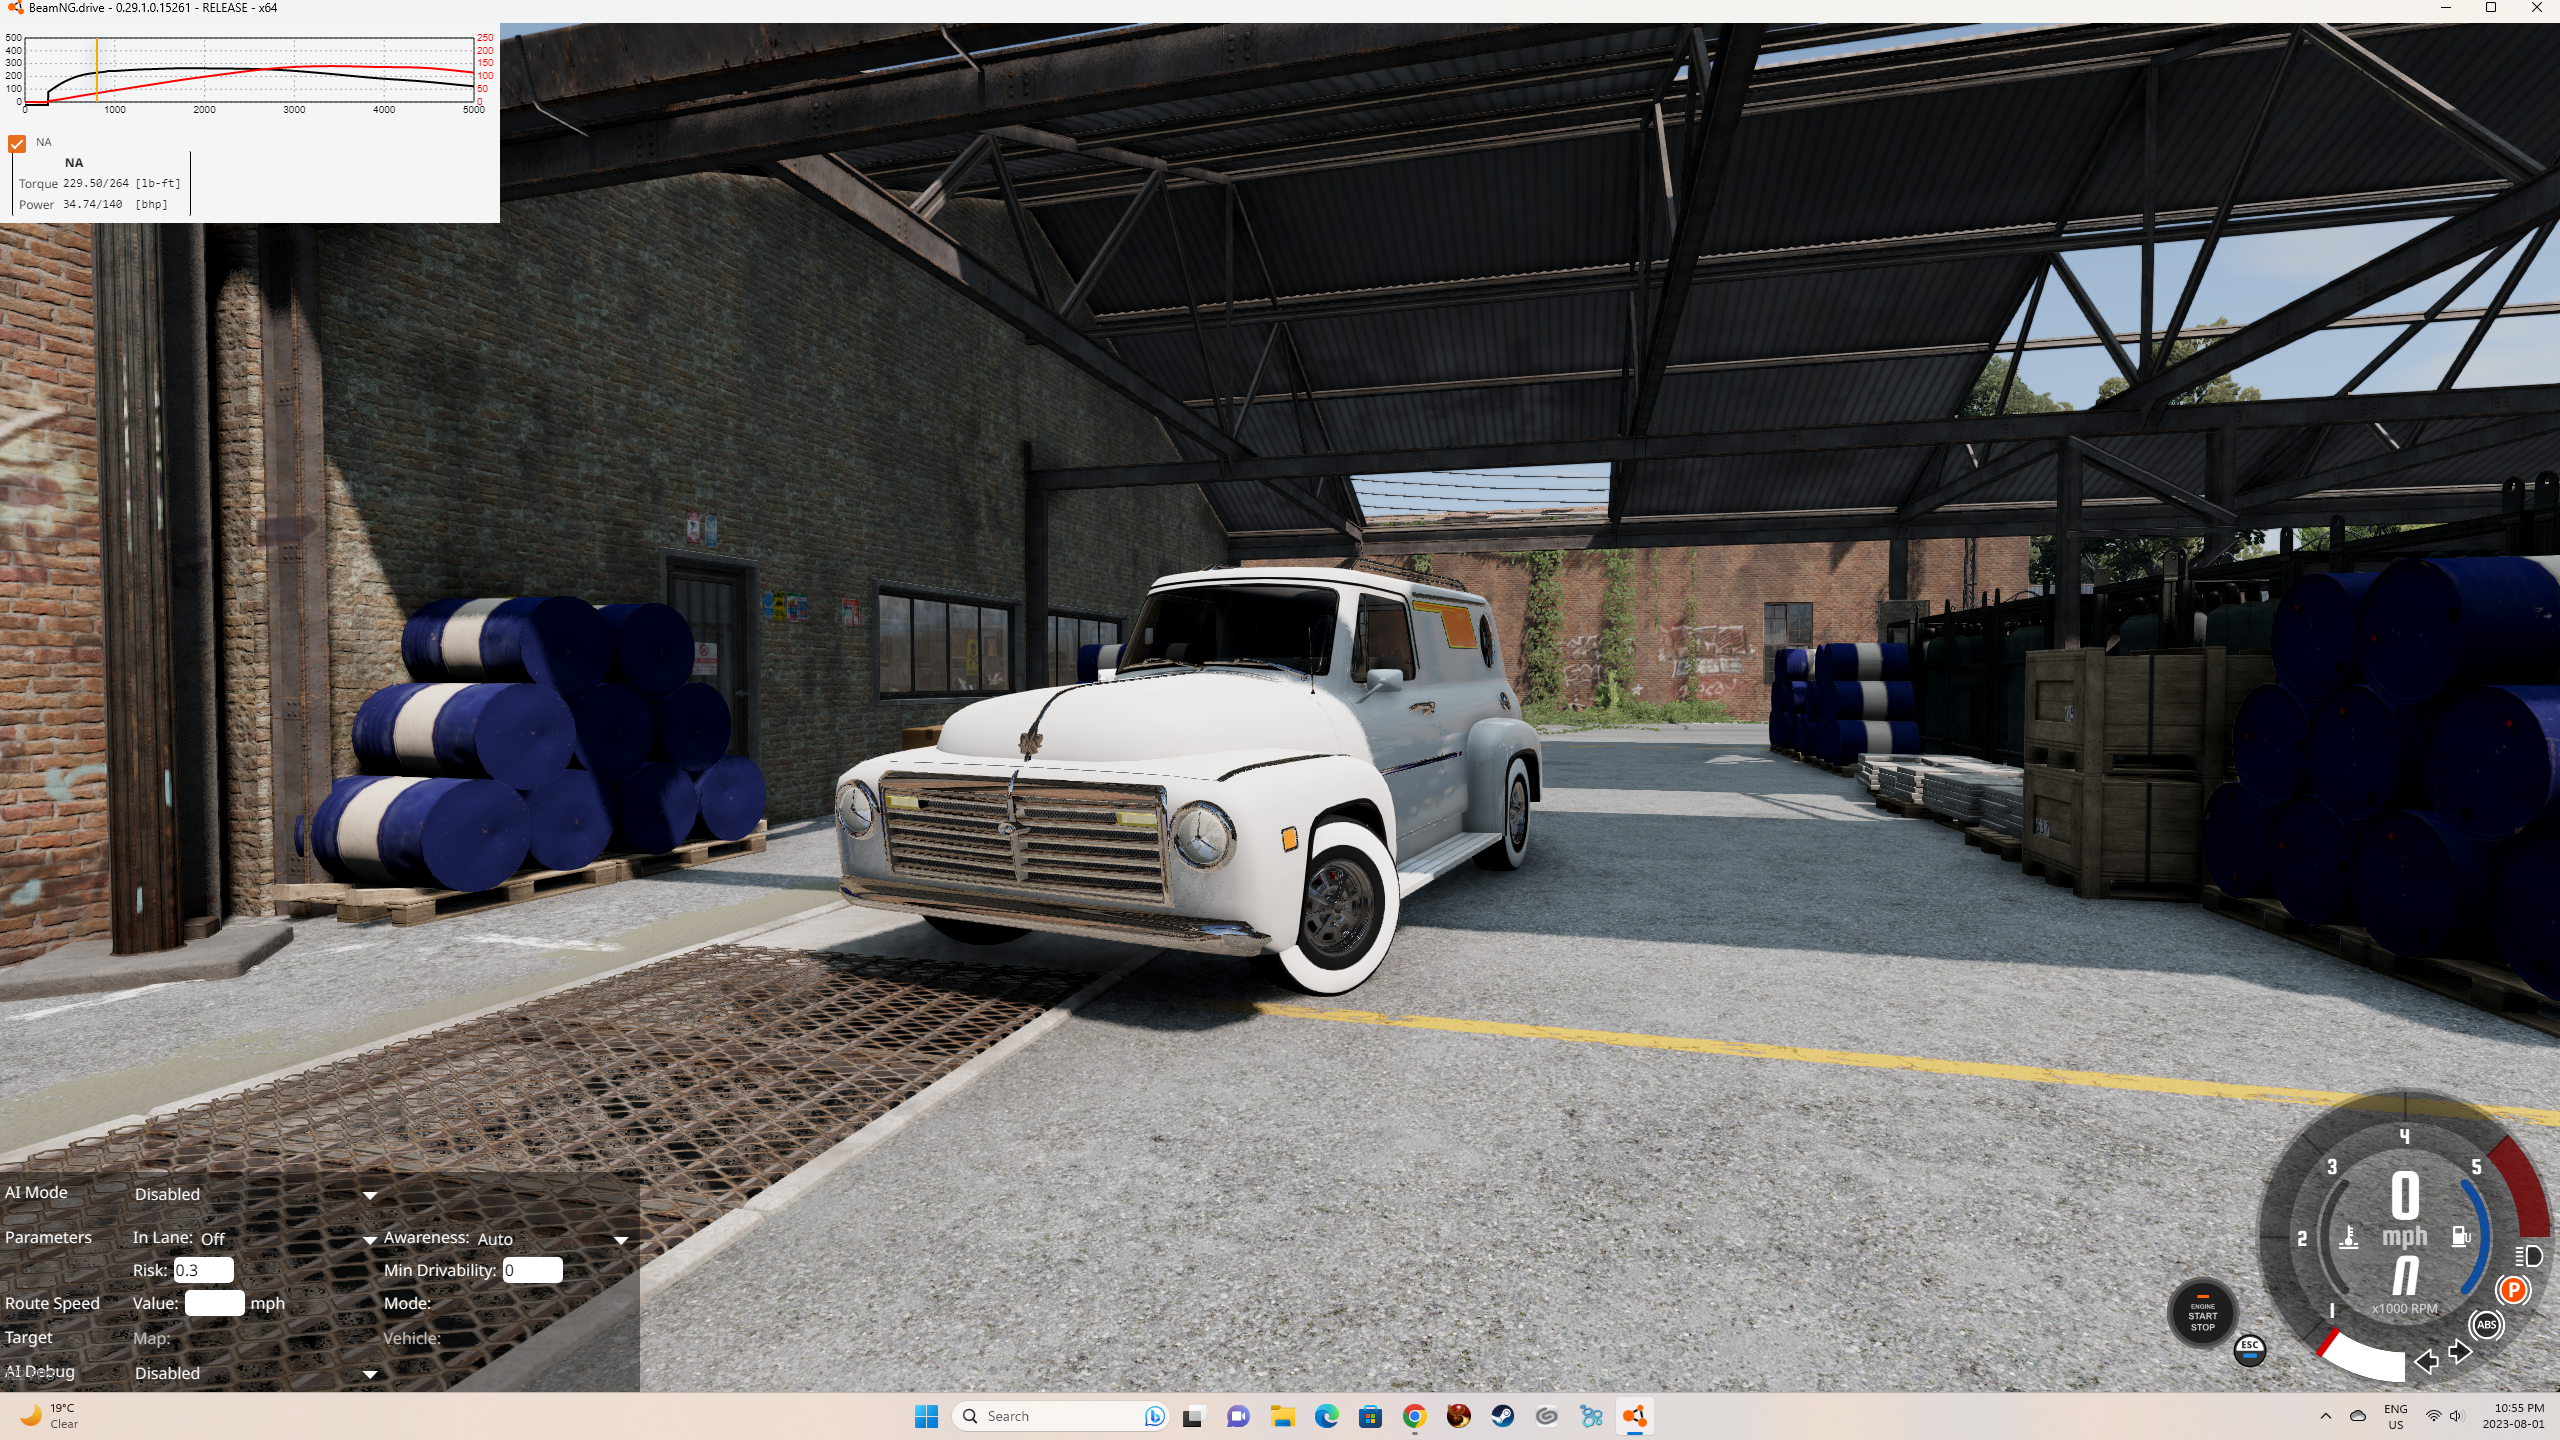Click the AI Mode label
Viewport: 2560px width, 1440px height.
36,1193
